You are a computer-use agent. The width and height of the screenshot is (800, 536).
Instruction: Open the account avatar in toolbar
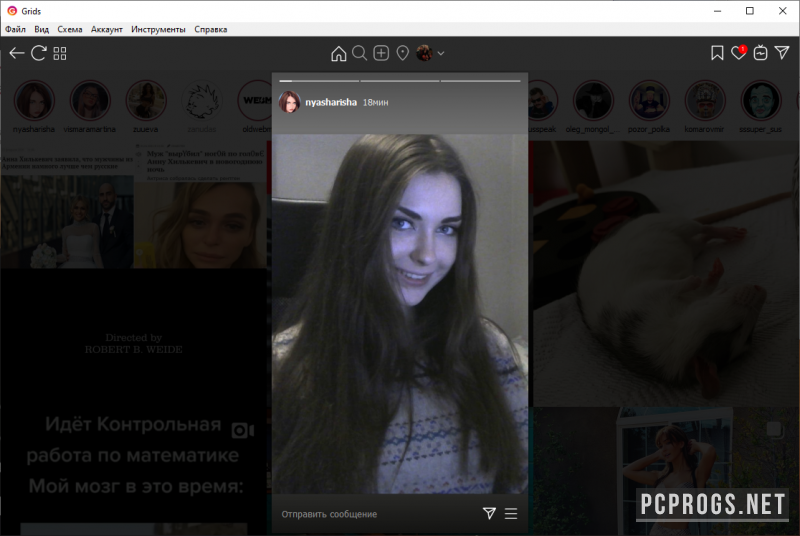[424, 53]
